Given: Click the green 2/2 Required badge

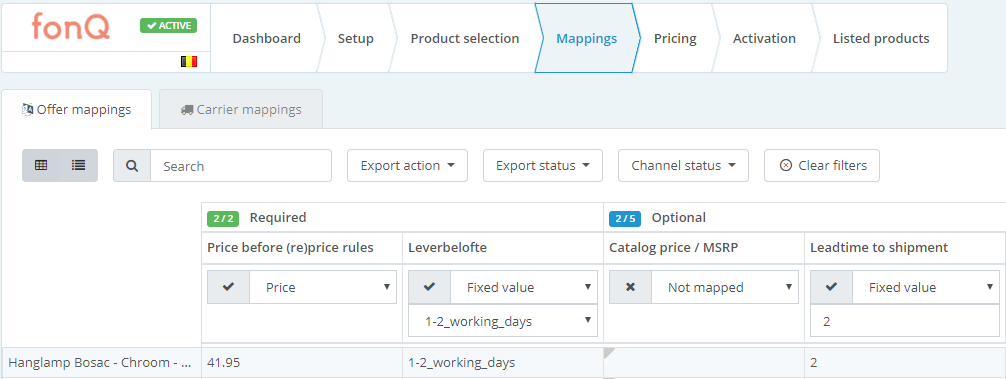Looking at the screenshot, I should point(223,218).
